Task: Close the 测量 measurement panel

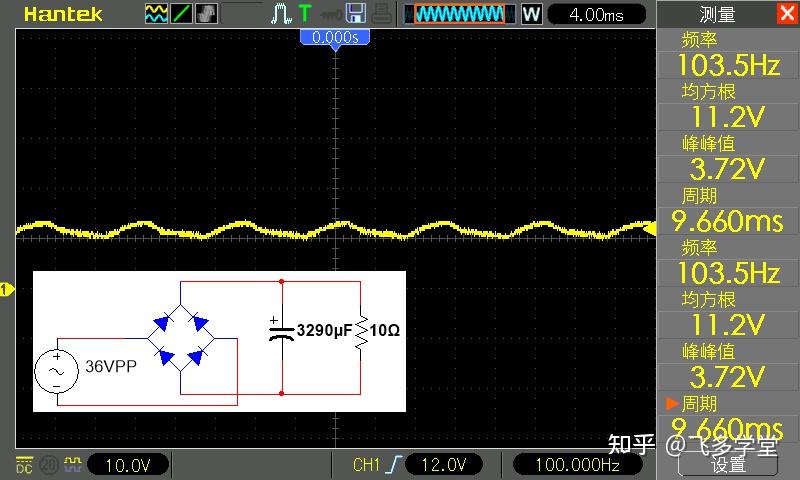Action: tap(787, 13)
